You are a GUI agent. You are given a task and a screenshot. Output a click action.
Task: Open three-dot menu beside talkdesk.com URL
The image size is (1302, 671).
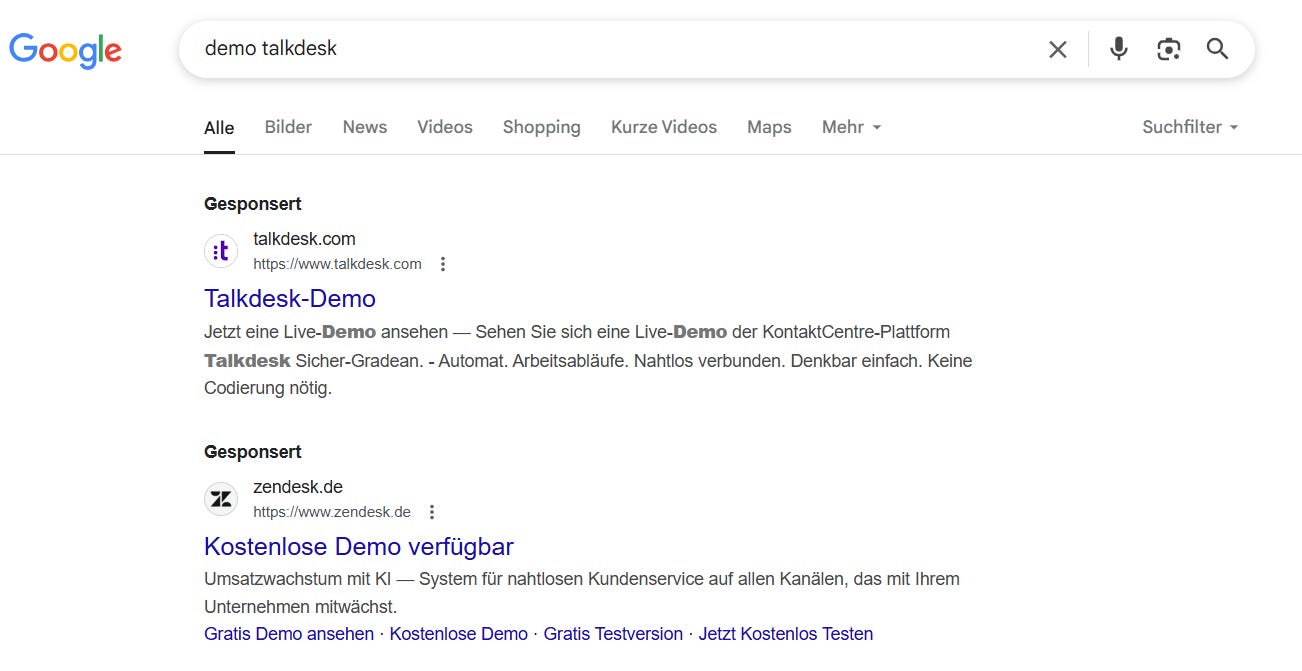point(443,264)
